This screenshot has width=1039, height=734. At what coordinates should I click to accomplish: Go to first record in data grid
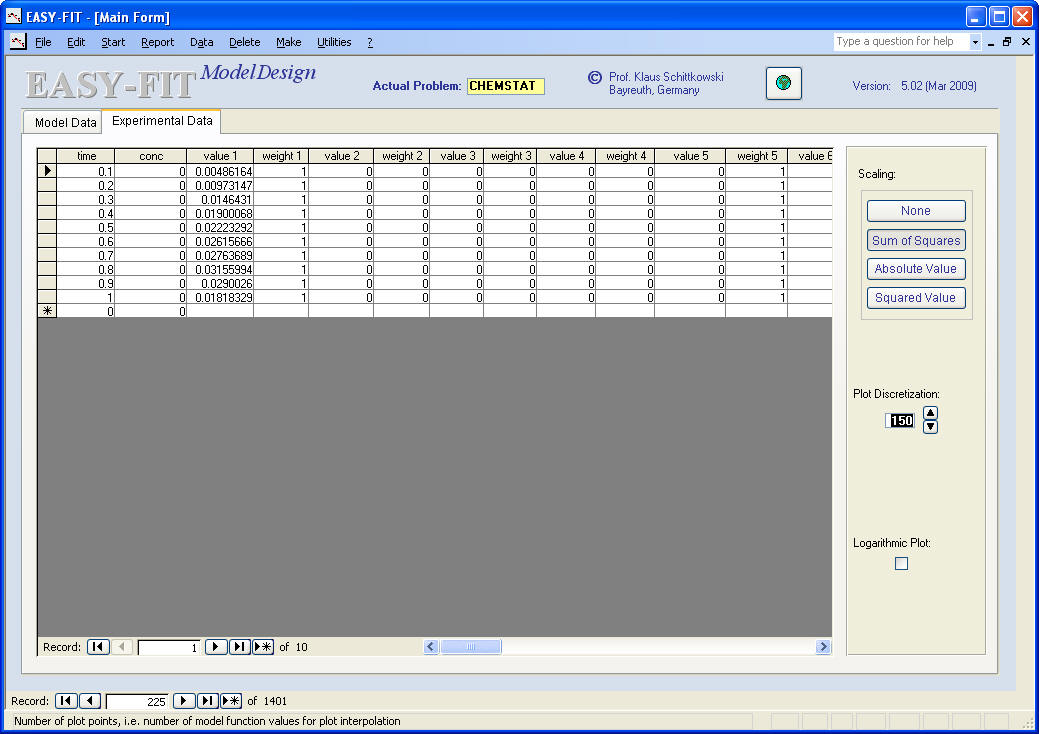pyautogui.click(x=98, y=647)
